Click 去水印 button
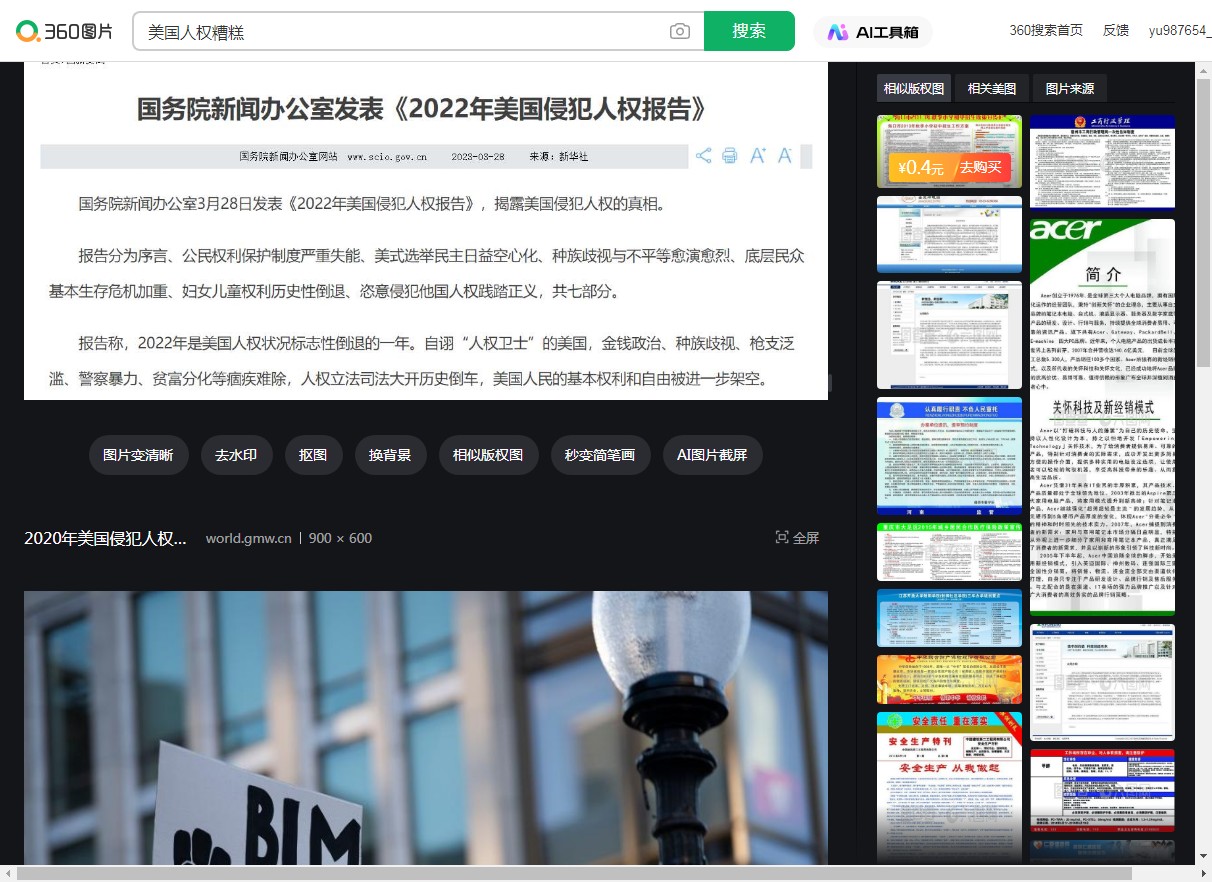This screenshot has height=882, width=1212. point(236,455)
